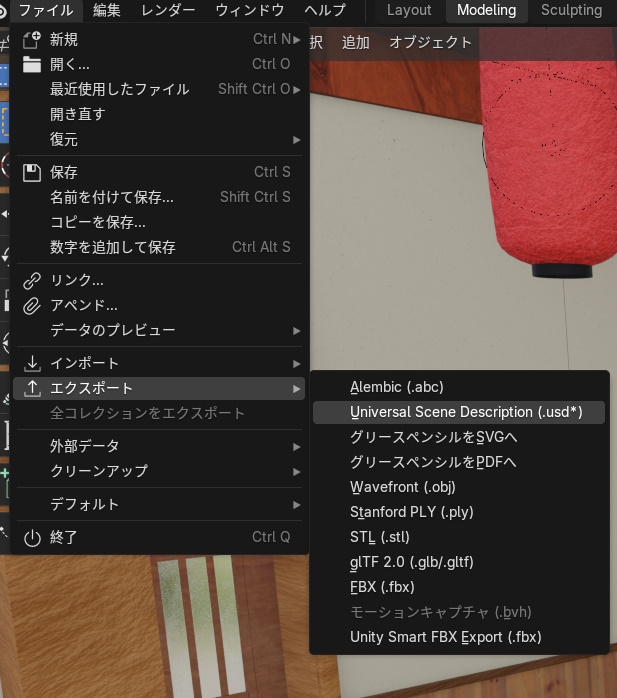Choose 名前を付けて保存... entry

159,197
